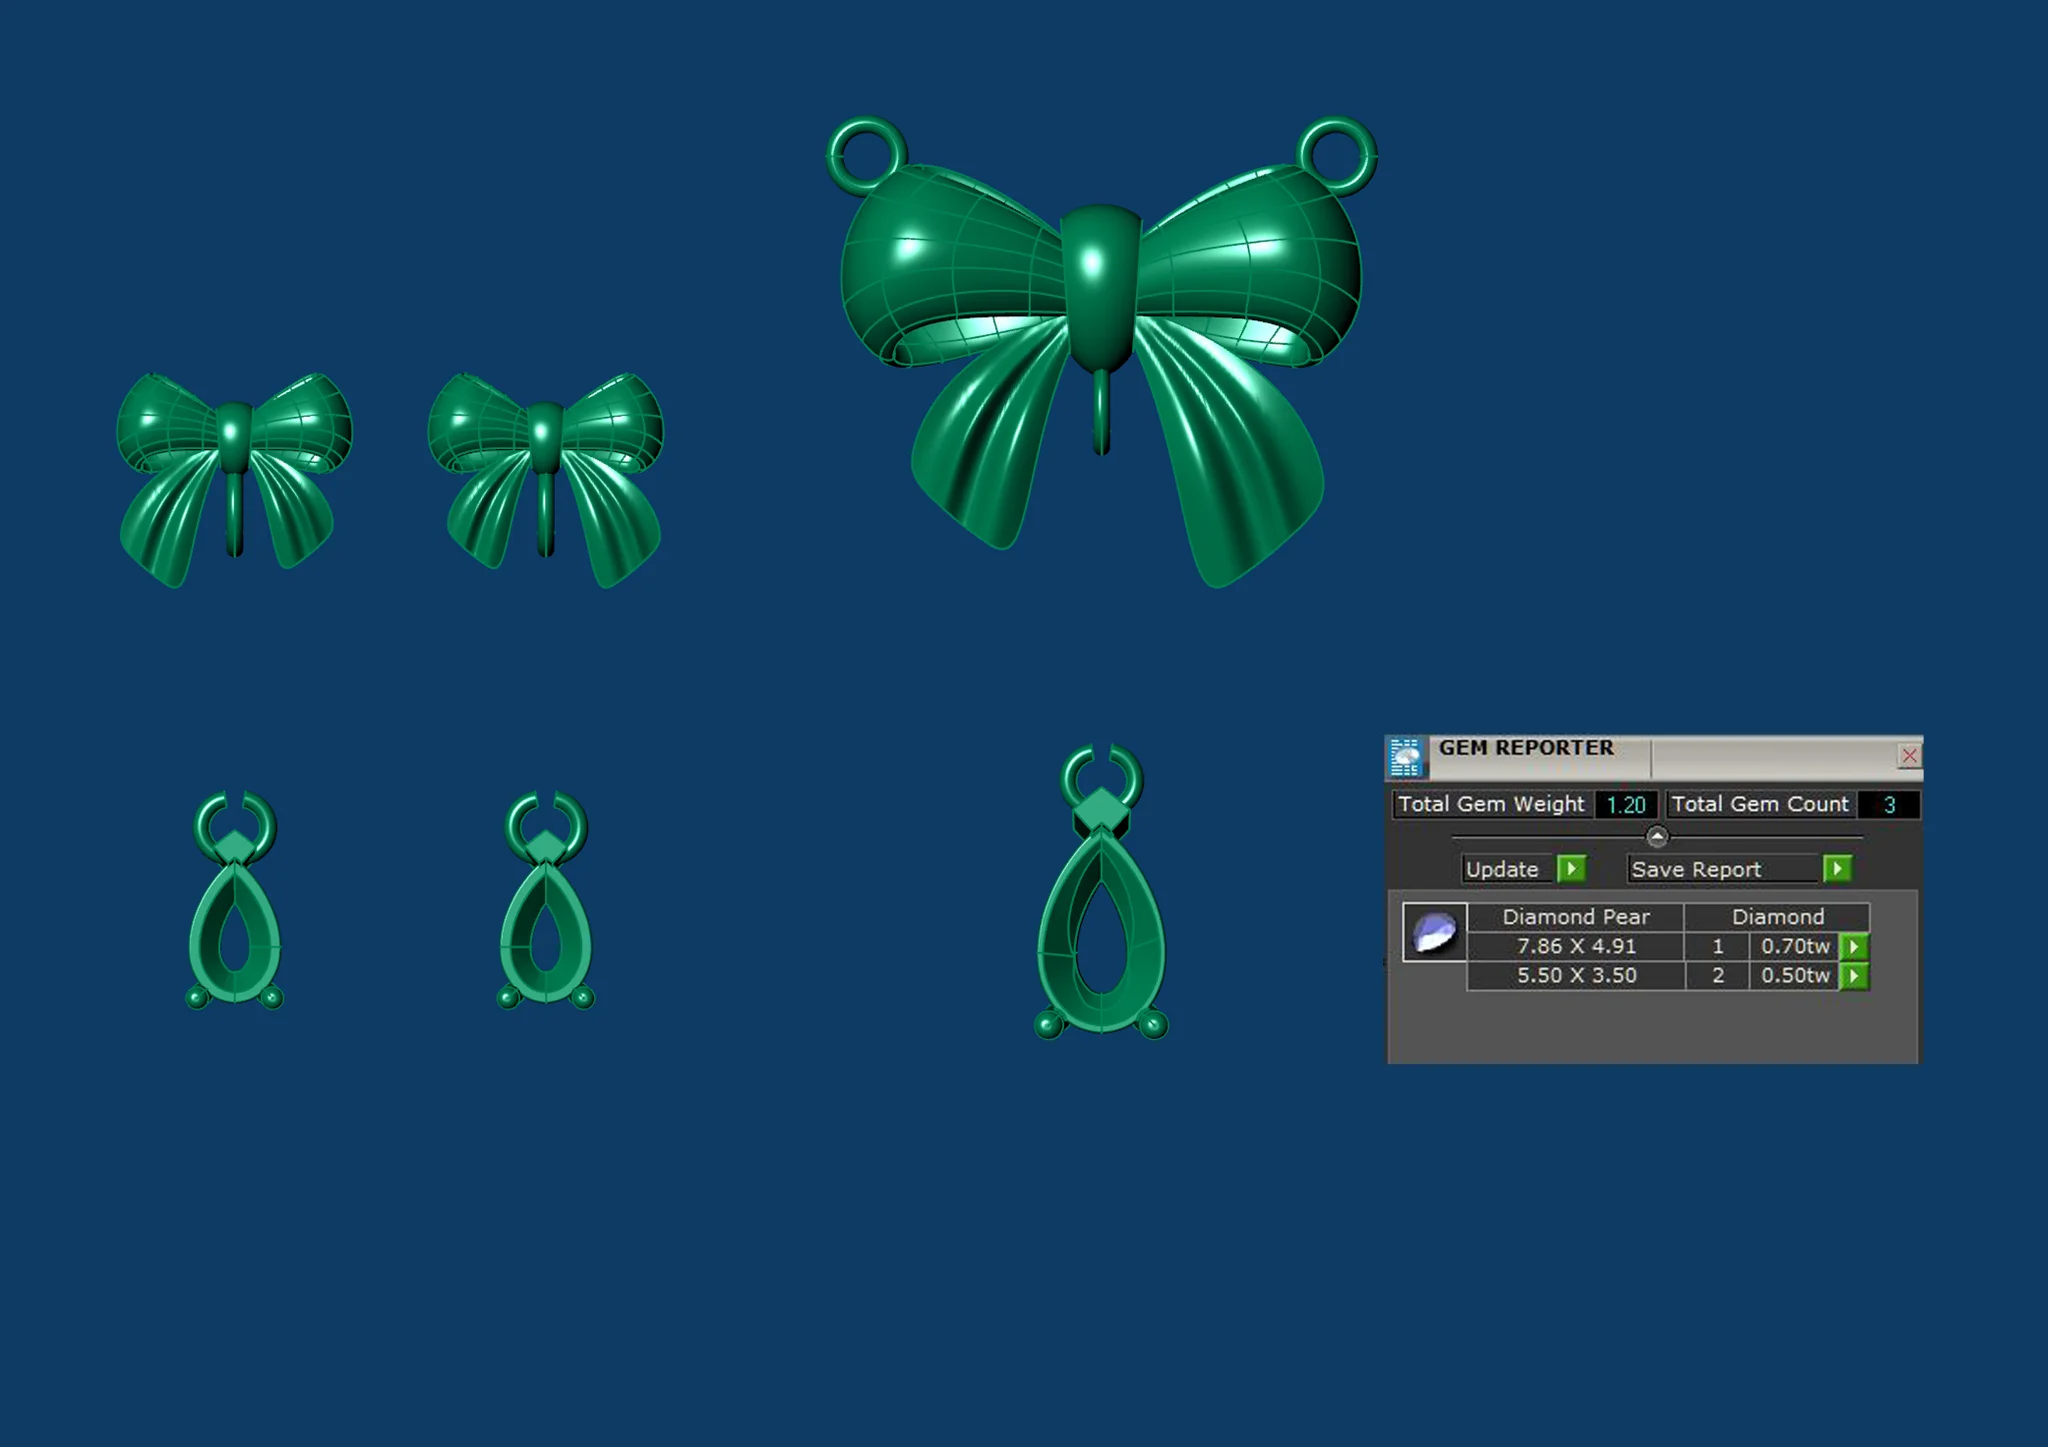Select the 7.86 X 4.91 size cell
The width and height of the screenshot is (2048, 1447).
click(1576, 946)
